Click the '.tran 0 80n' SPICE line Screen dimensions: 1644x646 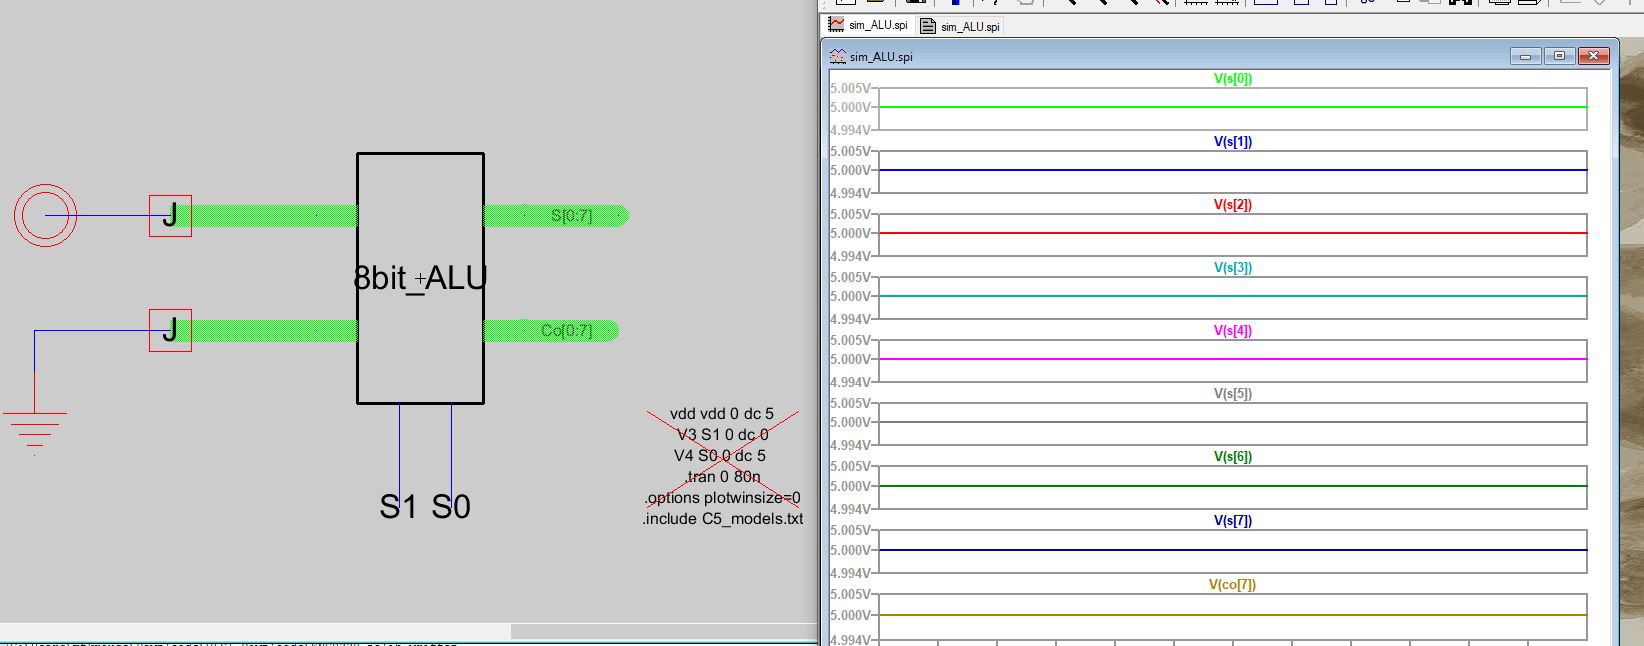[723, 477]
